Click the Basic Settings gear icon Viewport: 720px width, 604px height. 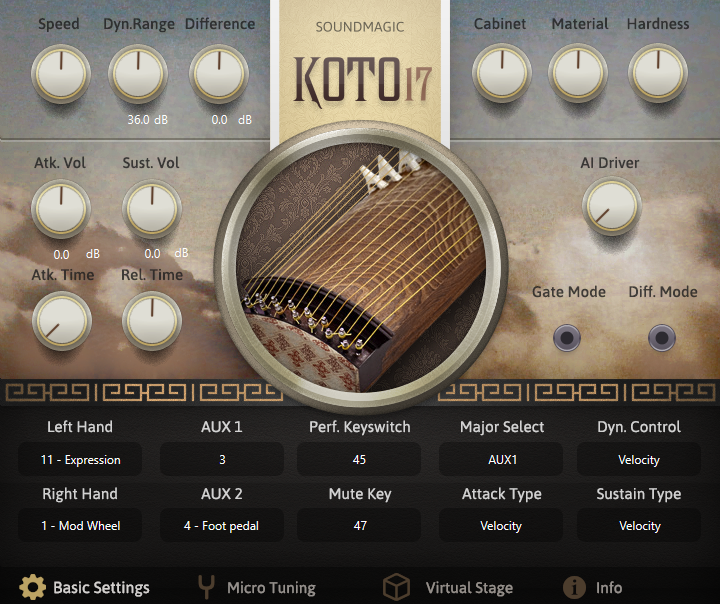coord(33,587)
